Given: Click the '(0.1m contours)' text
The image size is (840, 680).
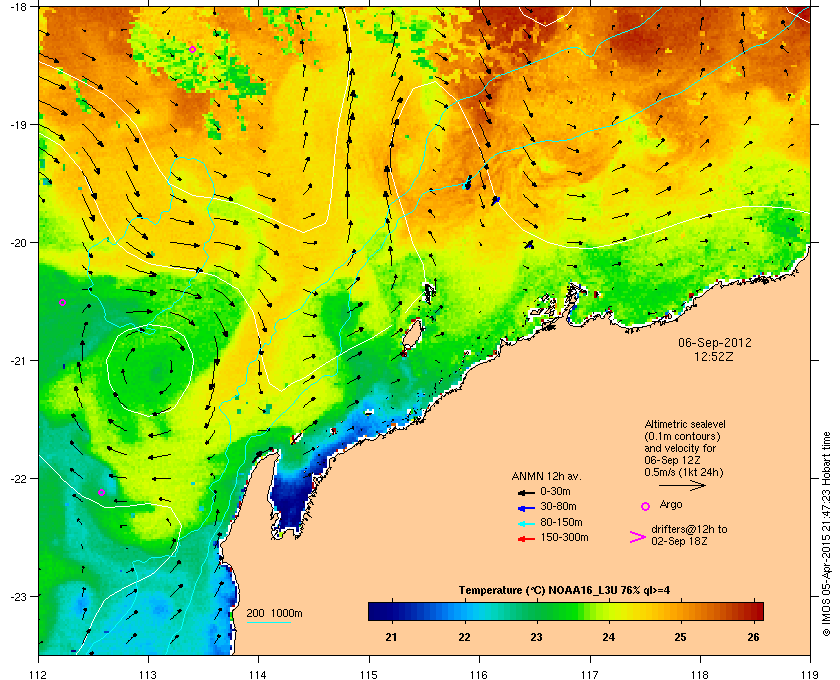Looking at the screenshot, I should point(682,436).
